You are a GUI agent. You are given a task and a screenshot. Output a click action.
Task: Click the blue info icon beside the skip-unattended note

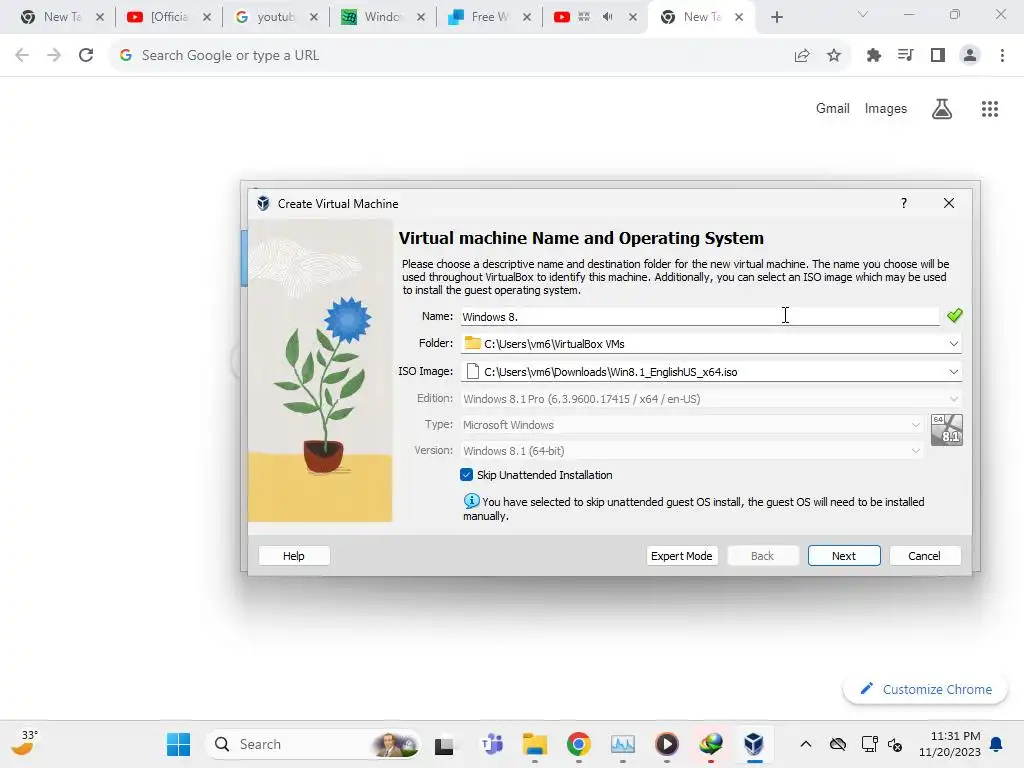point(471,501)
